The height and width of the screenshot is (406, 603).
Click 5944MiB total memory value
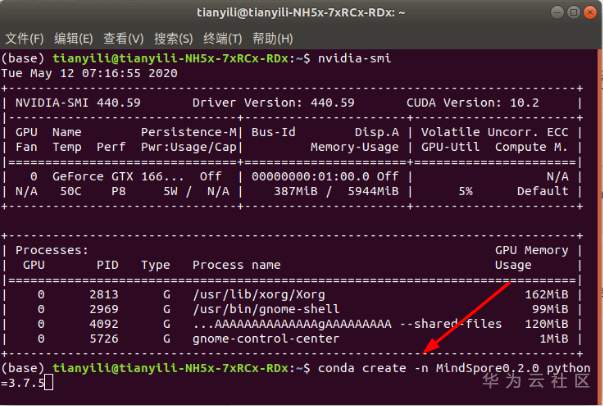point(373,191)
